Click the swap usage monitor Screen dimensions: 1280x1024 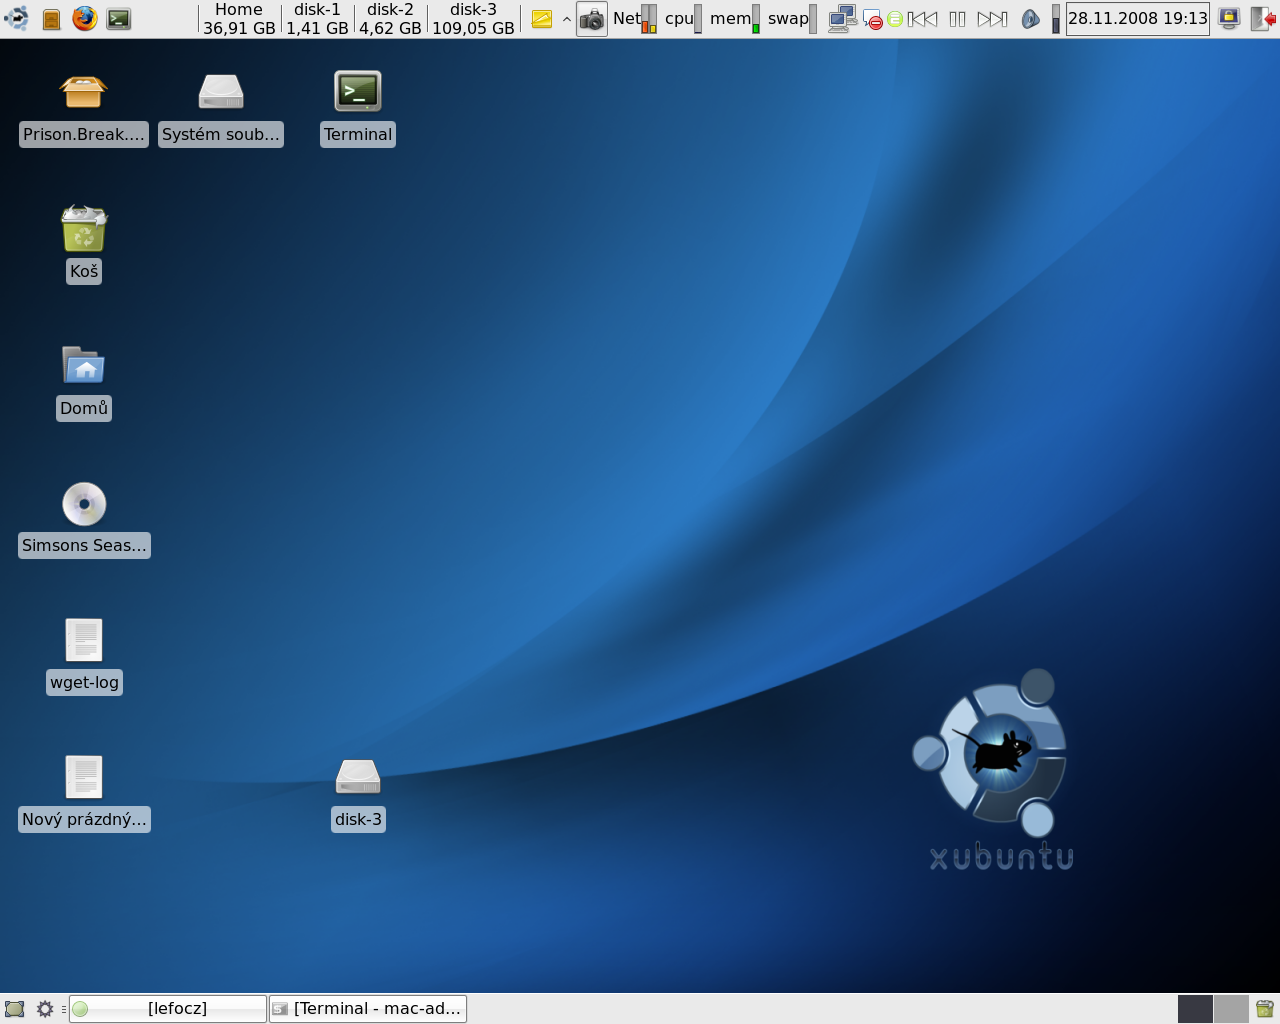[x=792, y=18]
